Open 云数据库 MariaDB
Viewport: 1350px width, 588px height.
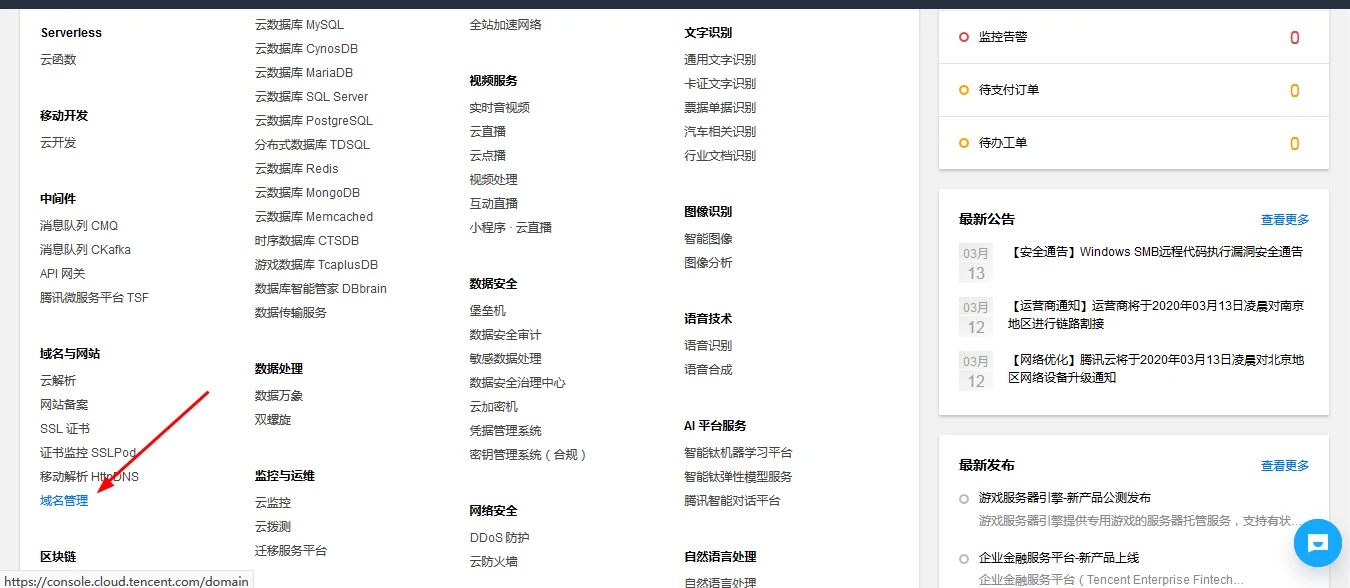304,73
